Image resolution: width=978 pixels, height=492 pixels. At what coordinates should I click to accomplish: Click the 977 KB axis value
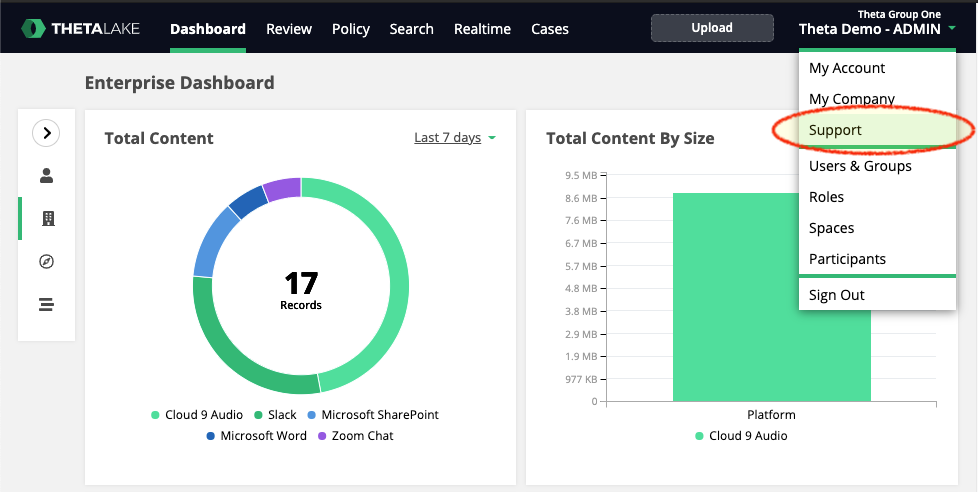581,379
